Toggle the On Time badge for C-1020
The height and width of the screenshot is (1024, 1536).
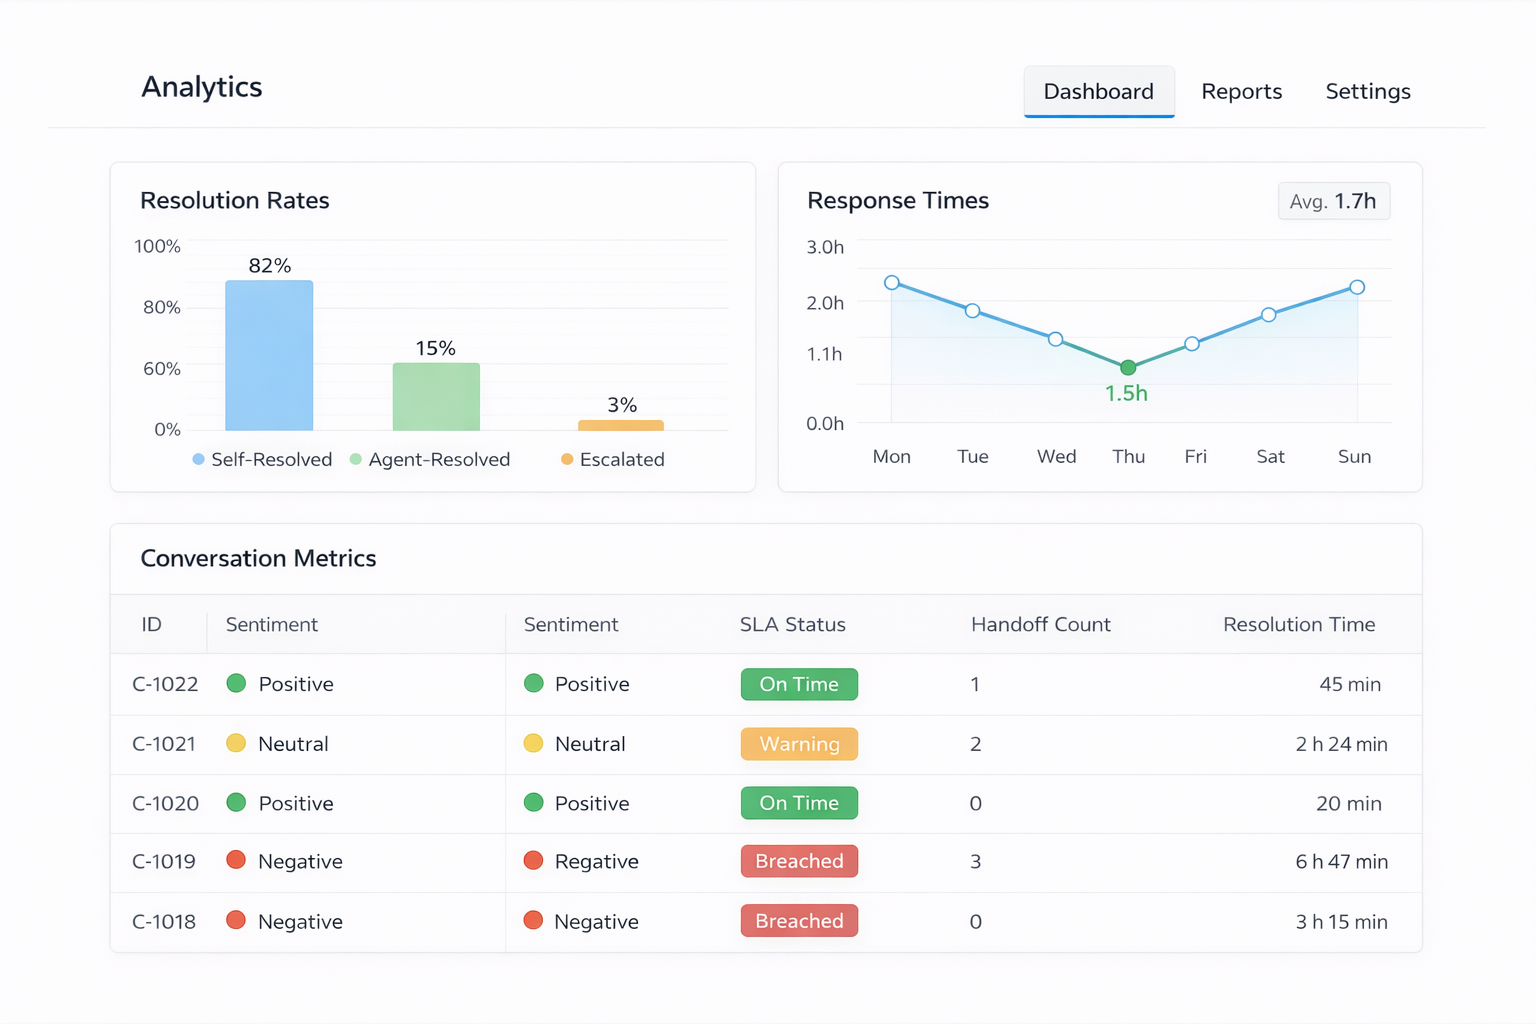(799, 803)
